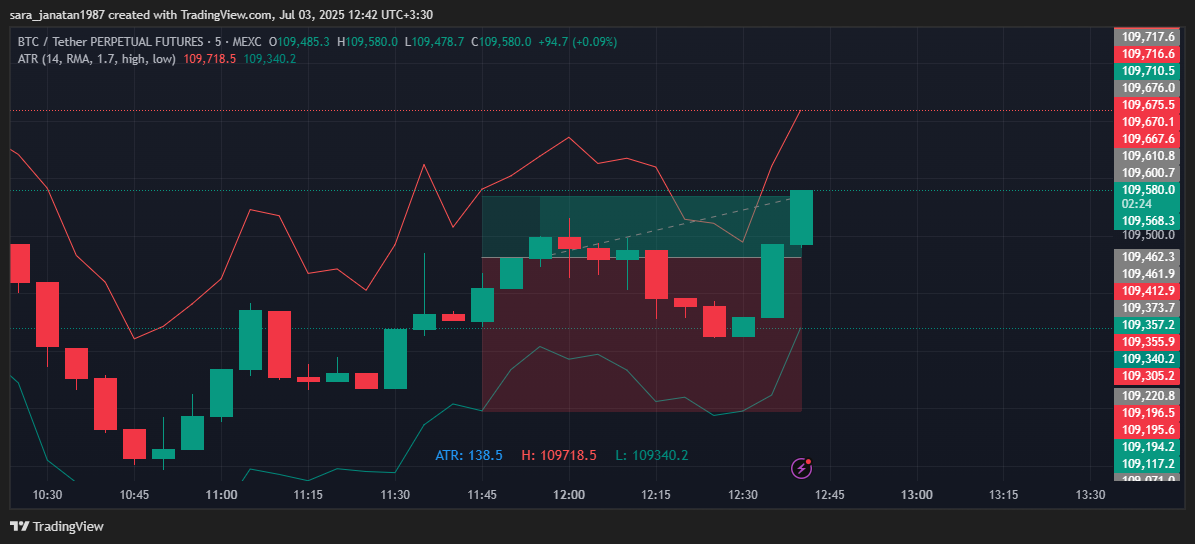The width and height of the screenshot is (1195, 544).
Task: Select the red stop-loss zone of long position
Action: click(642, 334)
